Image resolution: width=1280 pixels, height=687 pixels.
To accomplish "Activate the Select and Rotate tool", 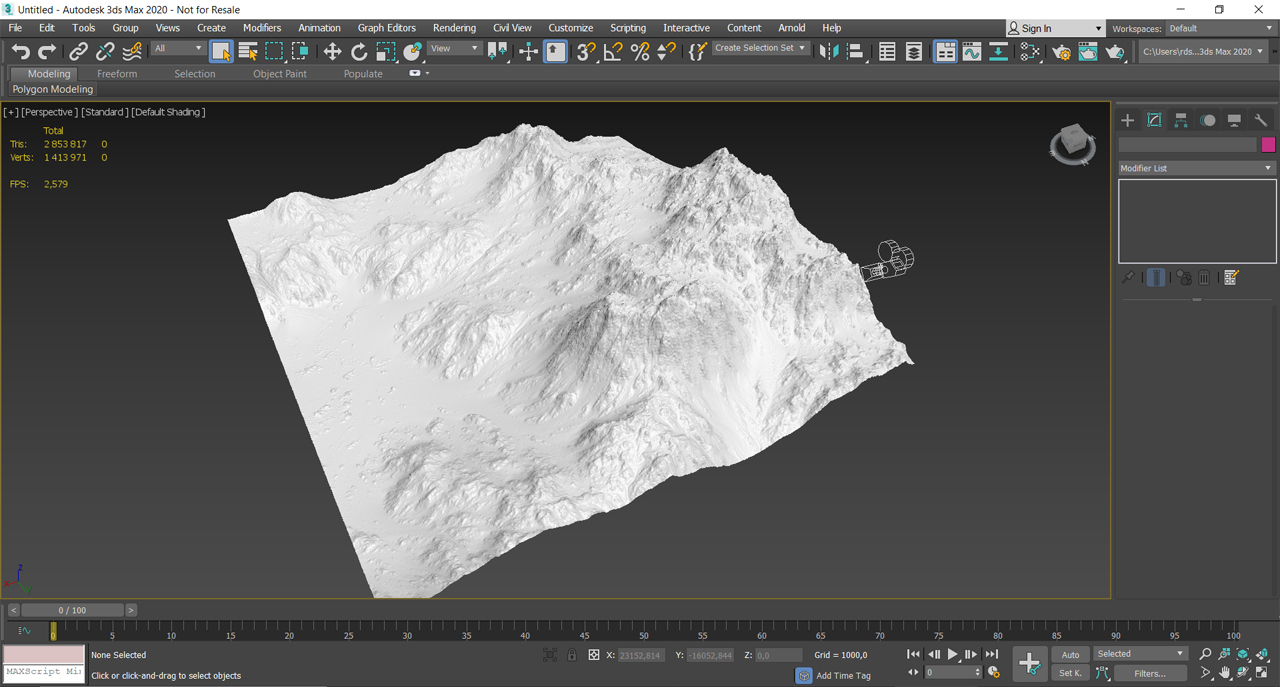I will pos(359,52).
